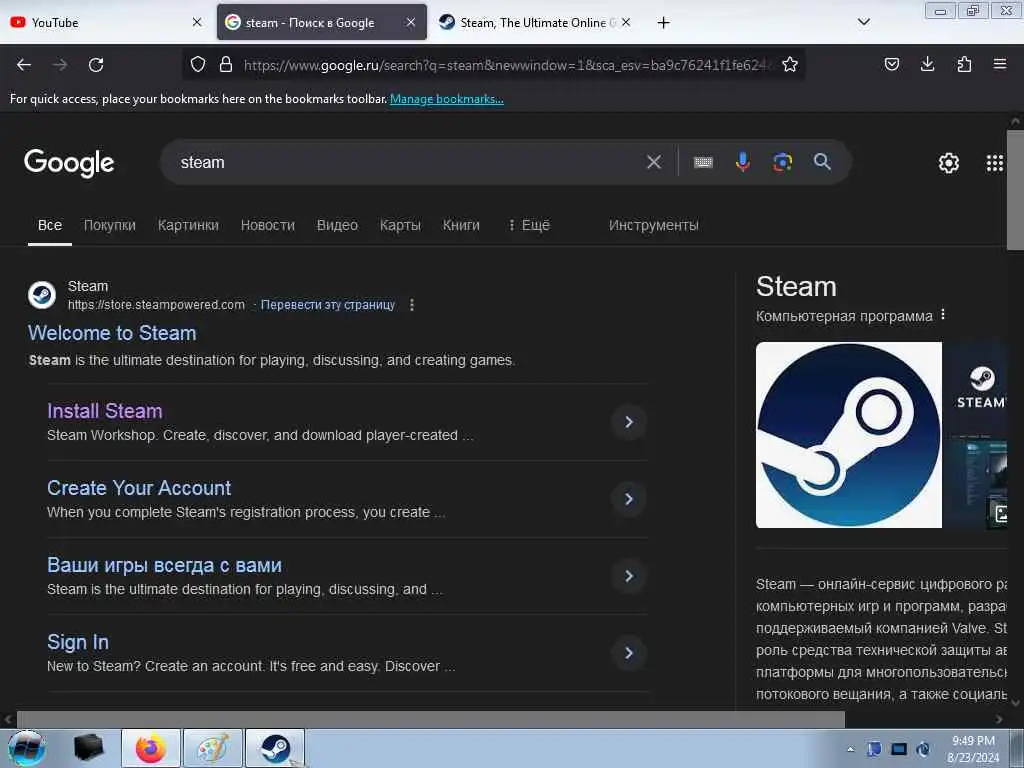
Task: Open the Firefox hamburger menu
Action: point(1000,64)
